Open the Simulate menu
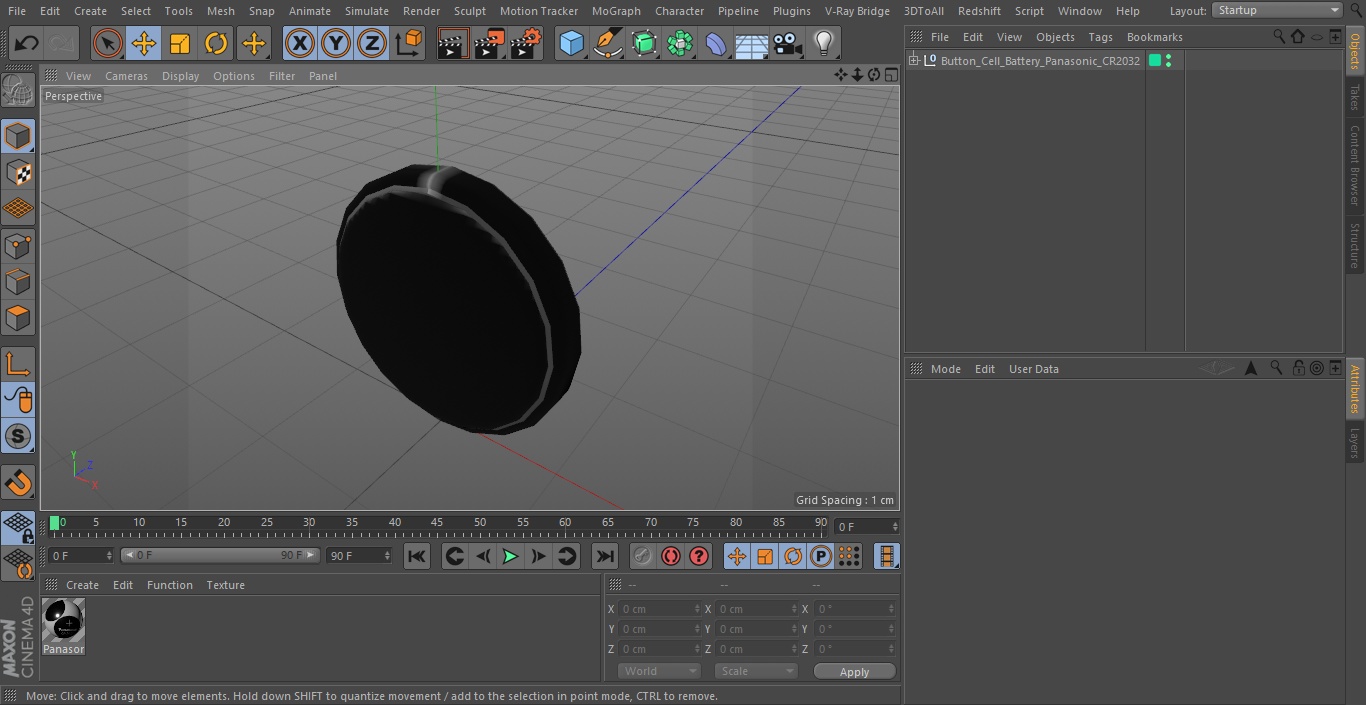The width and height of the screenshot is (1366, 705). pos(367,11)
